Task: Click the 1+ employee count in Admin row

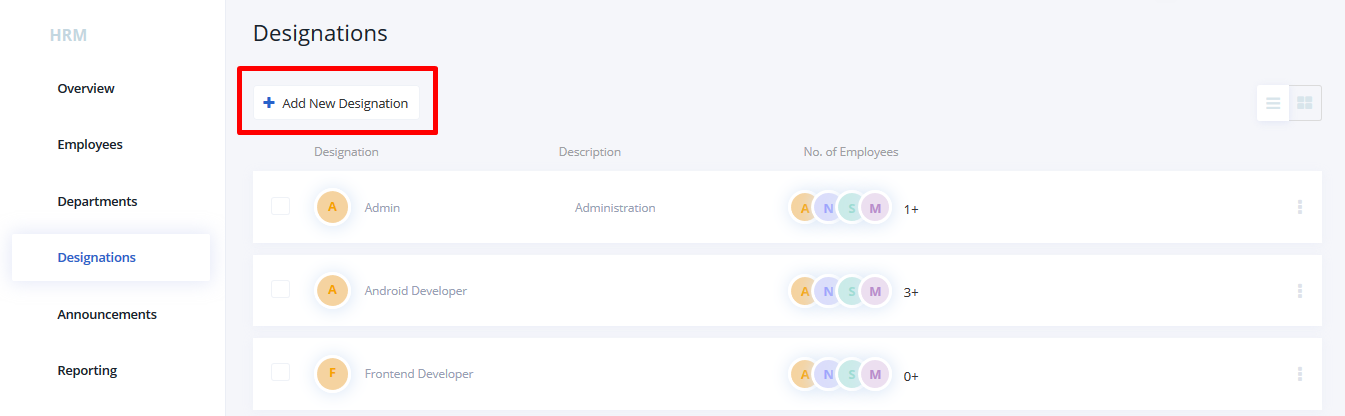Action: (911, 210)
